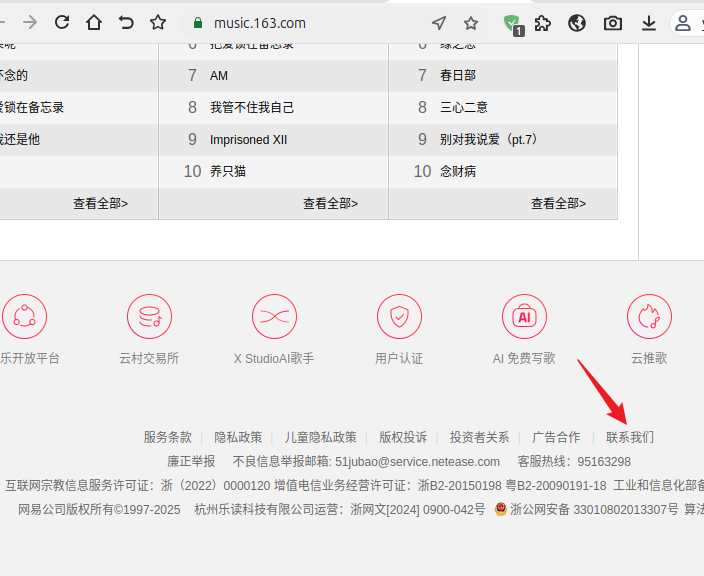The width and height of the screenshot is (704, 576).
Task: Reload the page with the refresh icon
Action: click(x=62, y=22)
